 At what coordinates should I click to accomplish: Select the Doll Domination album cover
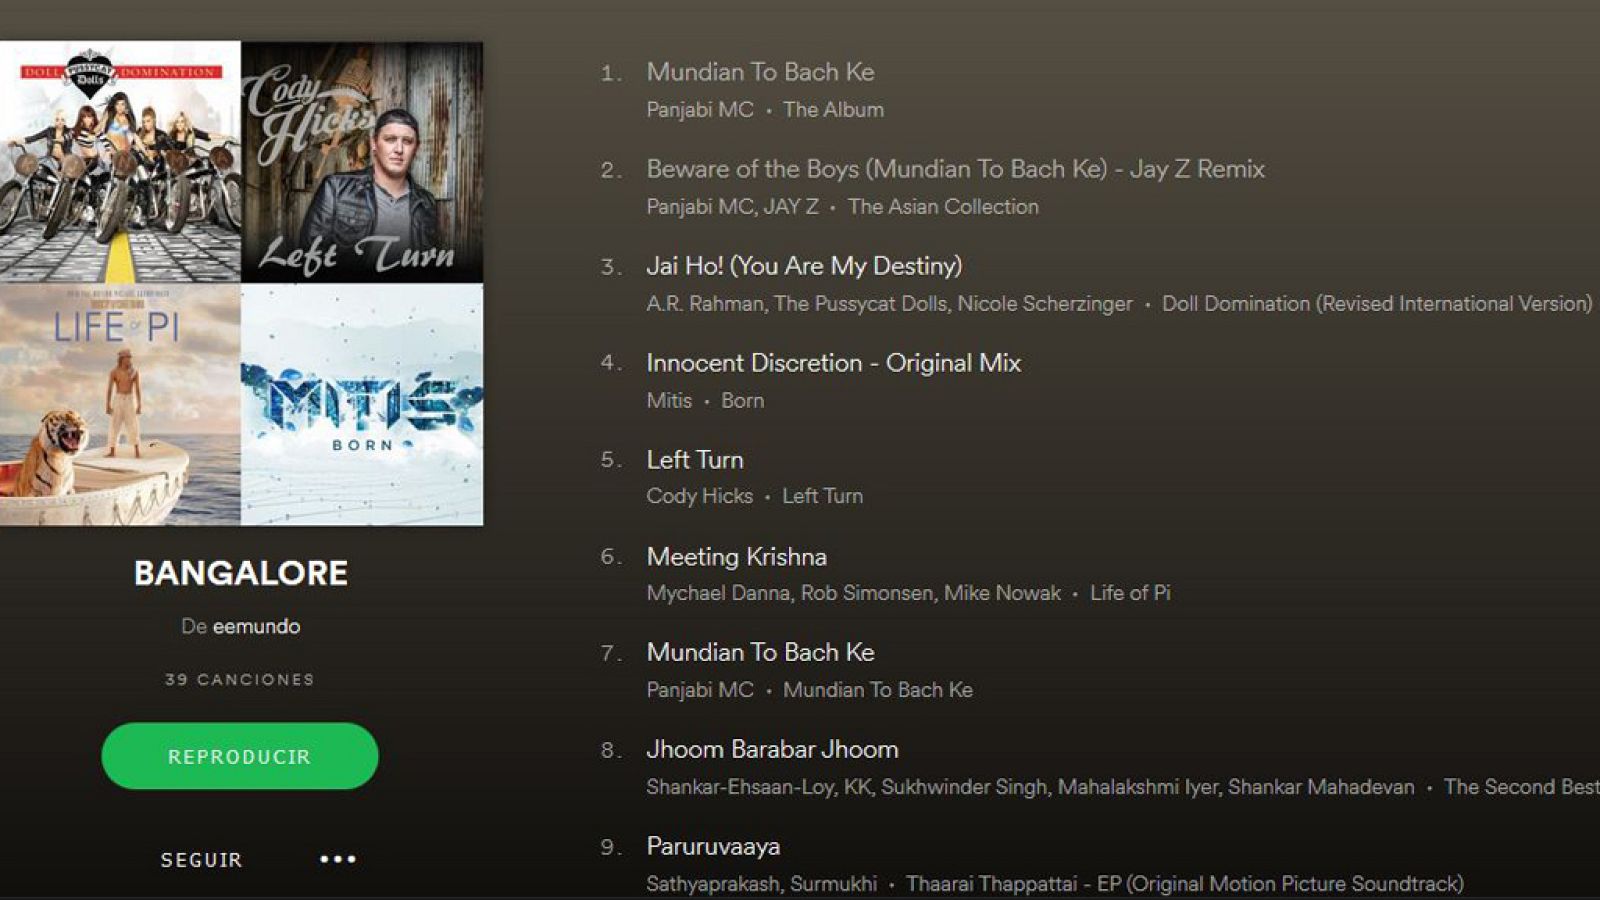120,162
